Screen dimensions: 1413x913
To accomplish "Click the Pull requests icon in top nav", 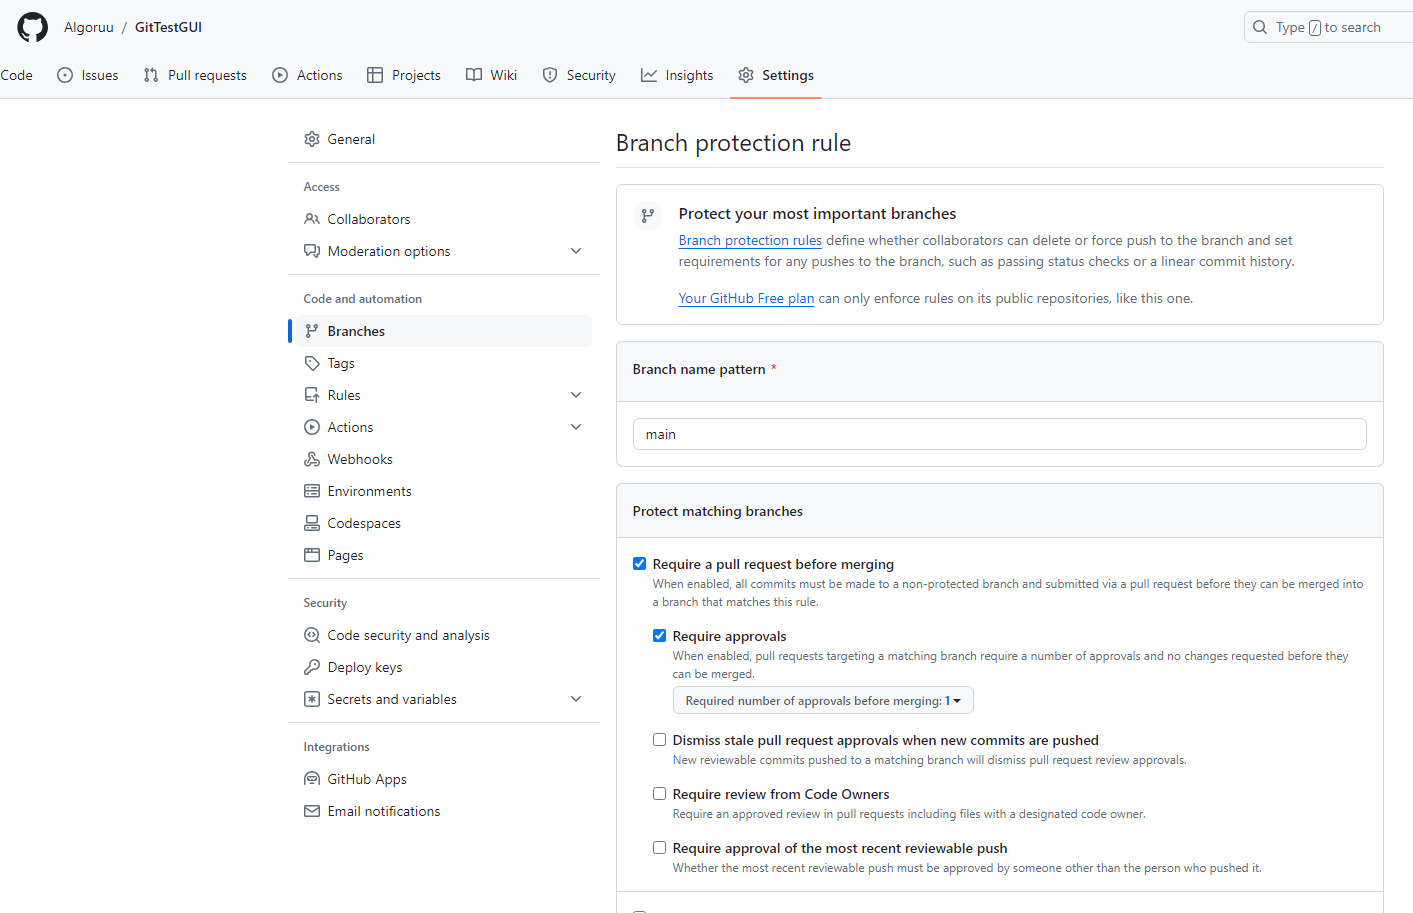I will click(151, 75).
